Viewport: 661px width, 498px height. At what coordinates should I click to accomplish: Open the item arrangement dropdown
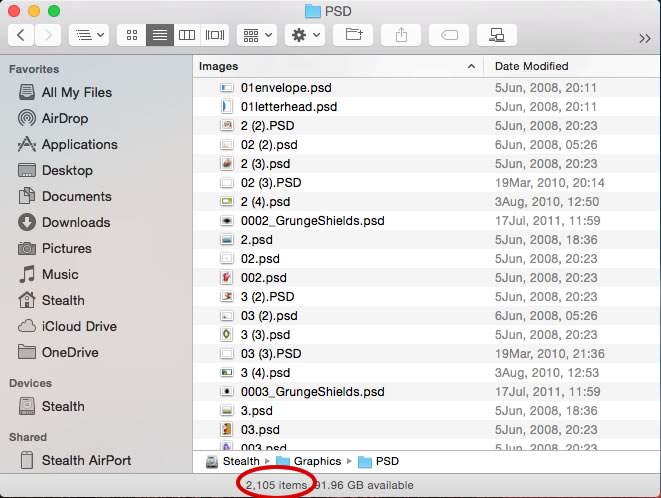click(x=257, y=35)
